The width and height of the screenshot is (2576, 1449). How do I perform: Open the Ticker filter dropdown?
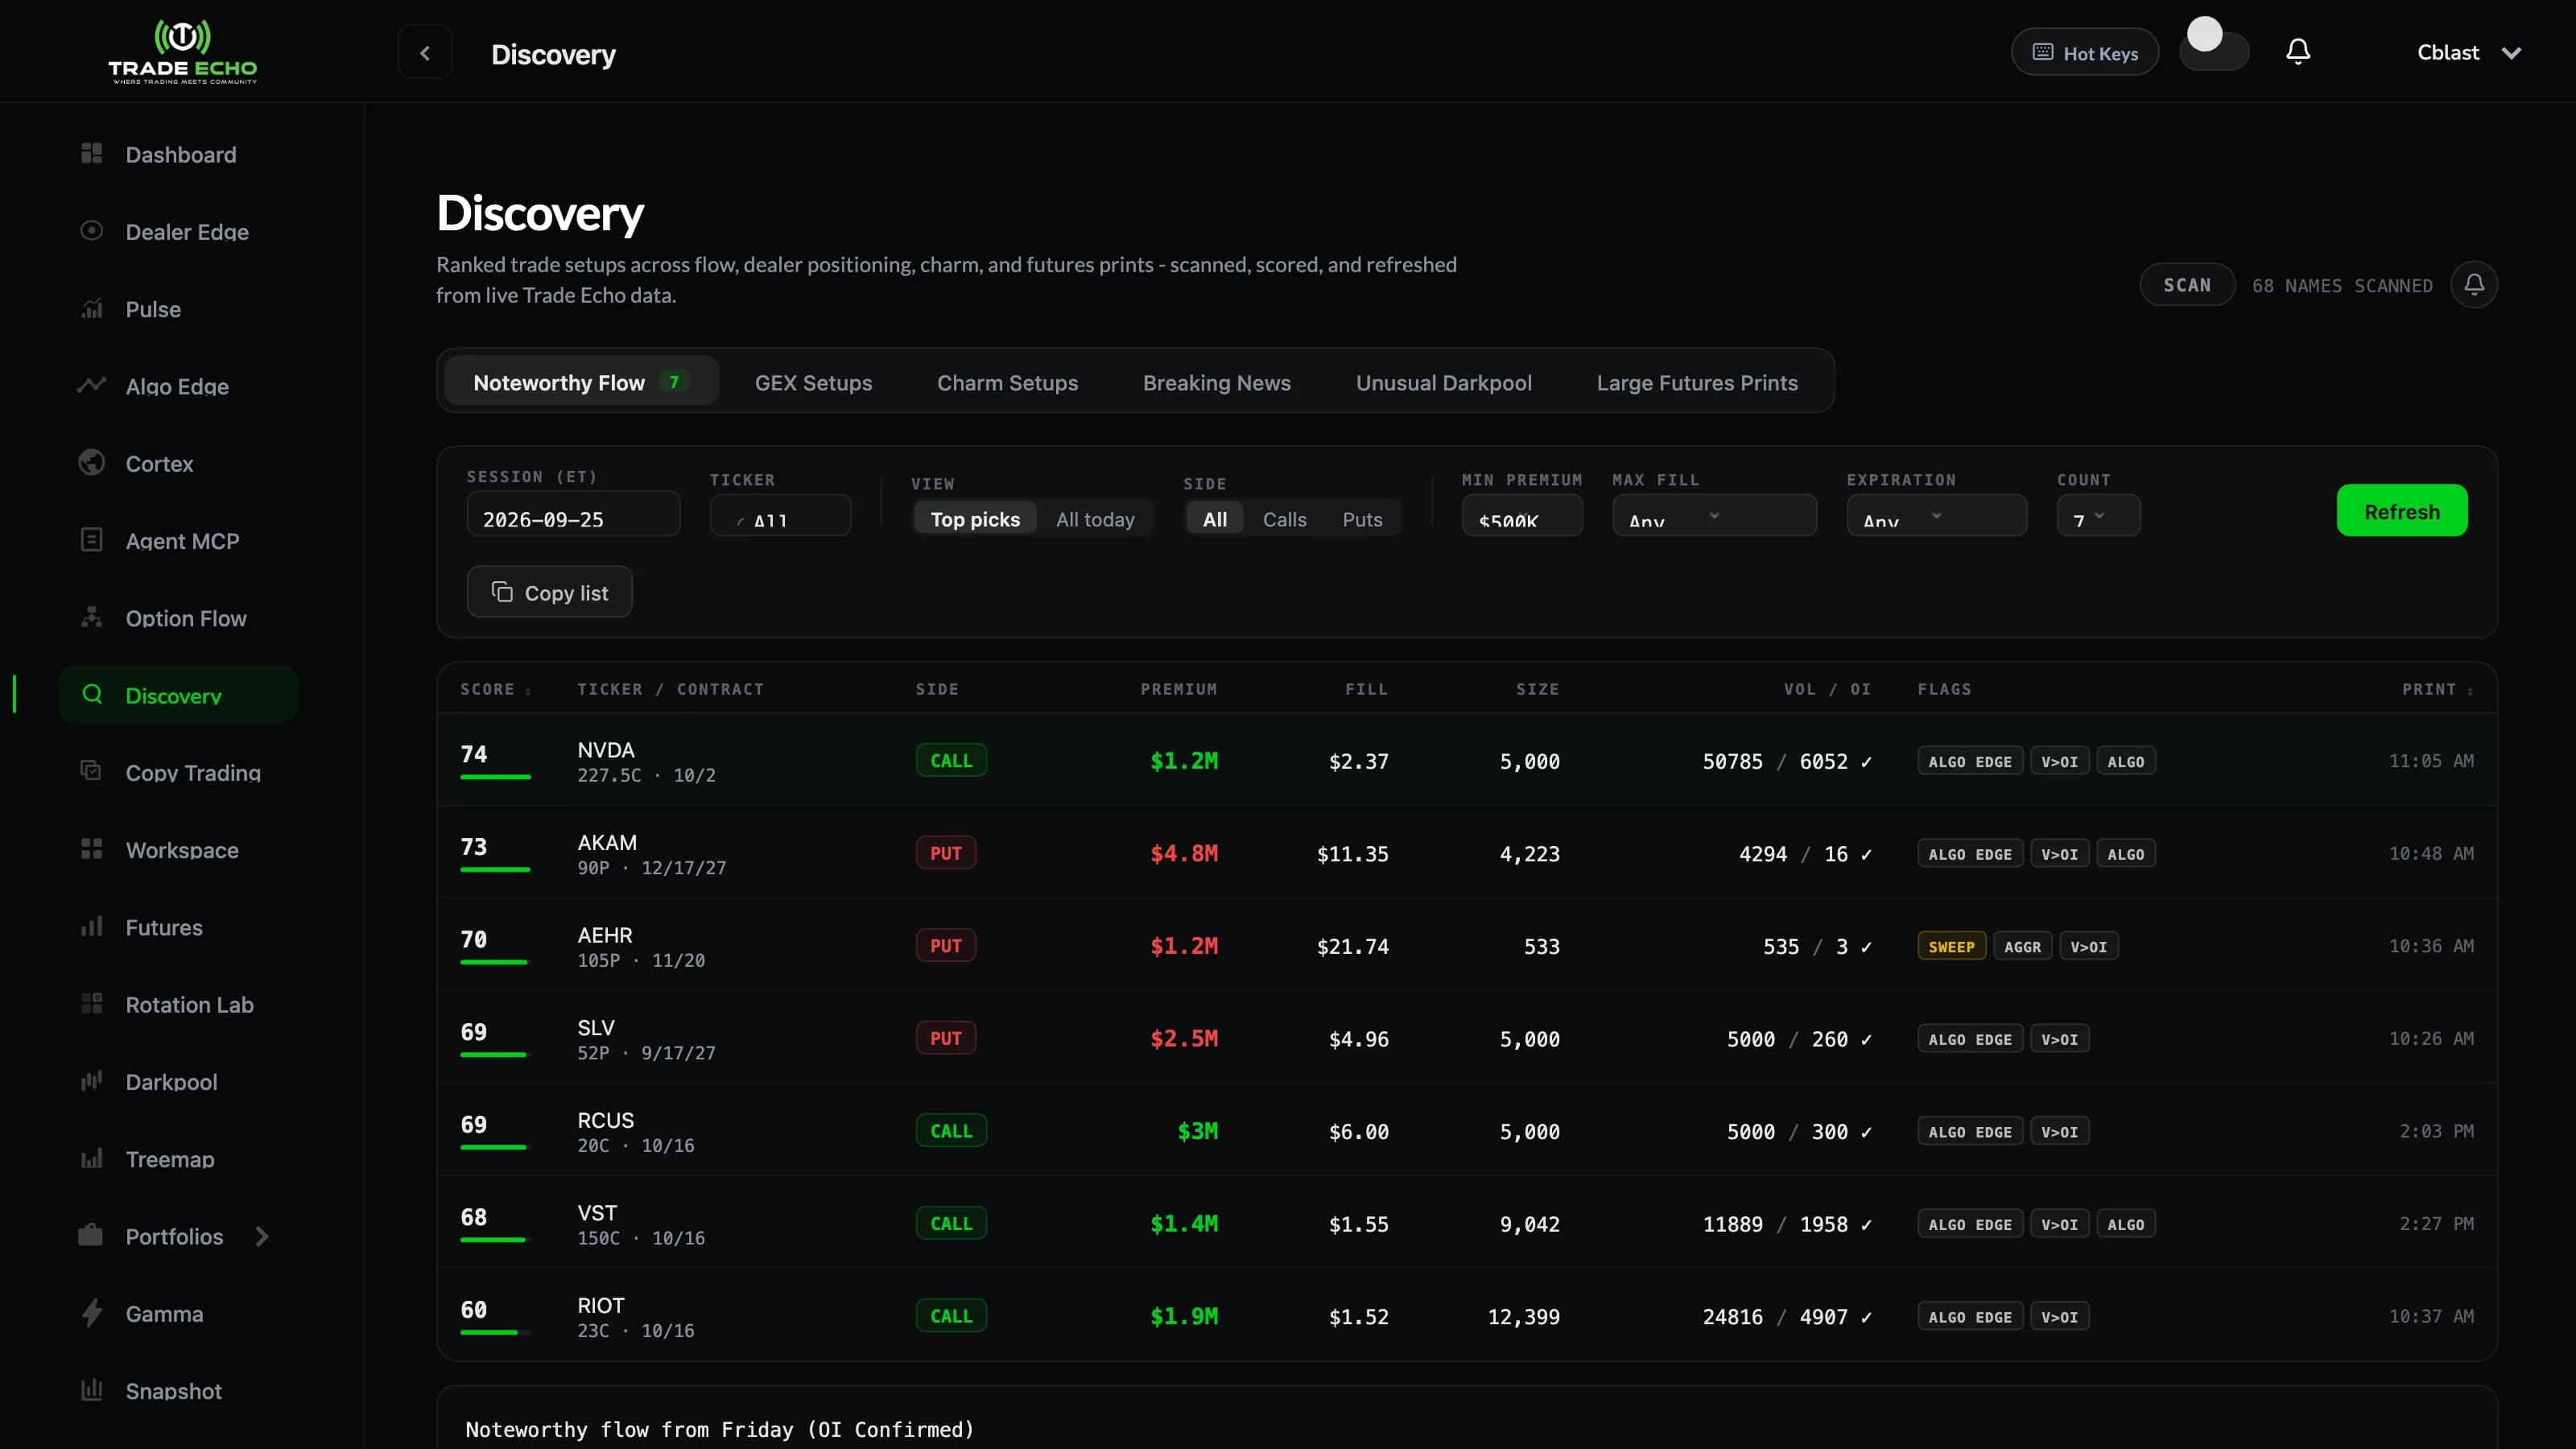tap(780, 516)
